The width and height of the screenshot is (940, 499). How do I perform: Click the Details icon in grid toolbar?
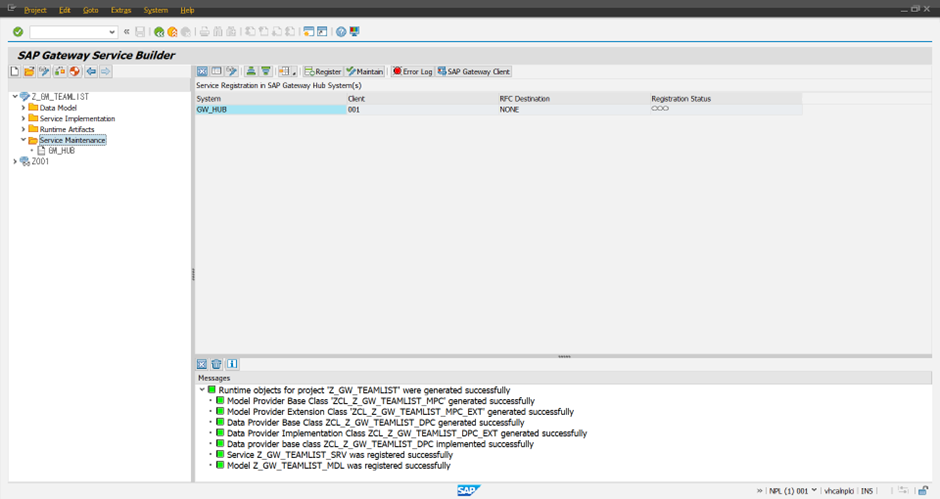(x=216, y=71)
